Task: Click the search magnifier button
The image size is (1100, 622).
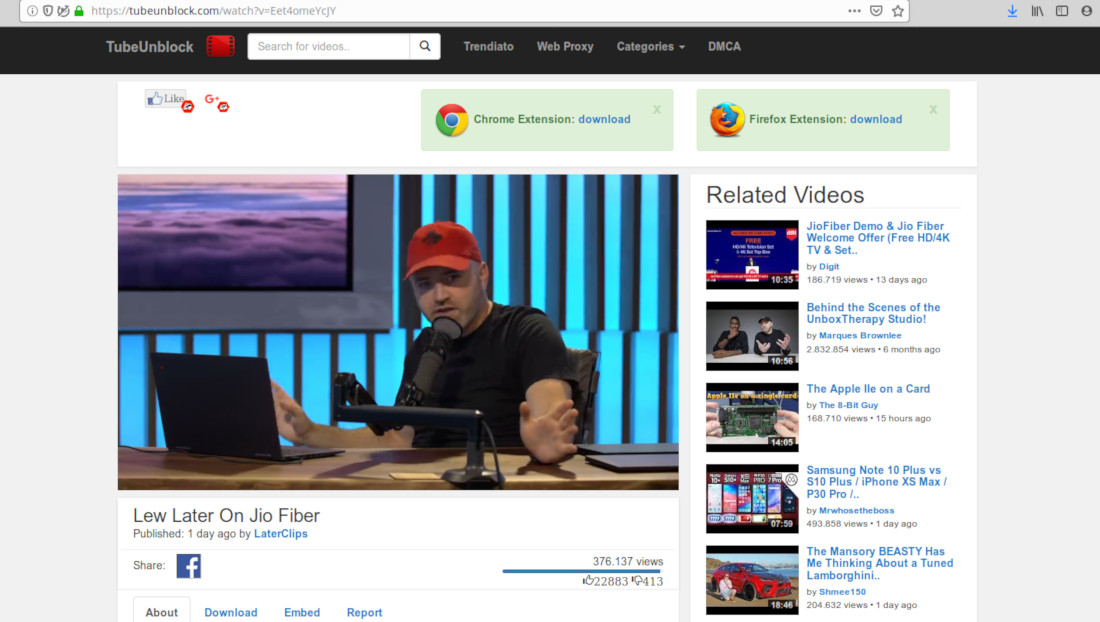Action: (x=425, y=46)
